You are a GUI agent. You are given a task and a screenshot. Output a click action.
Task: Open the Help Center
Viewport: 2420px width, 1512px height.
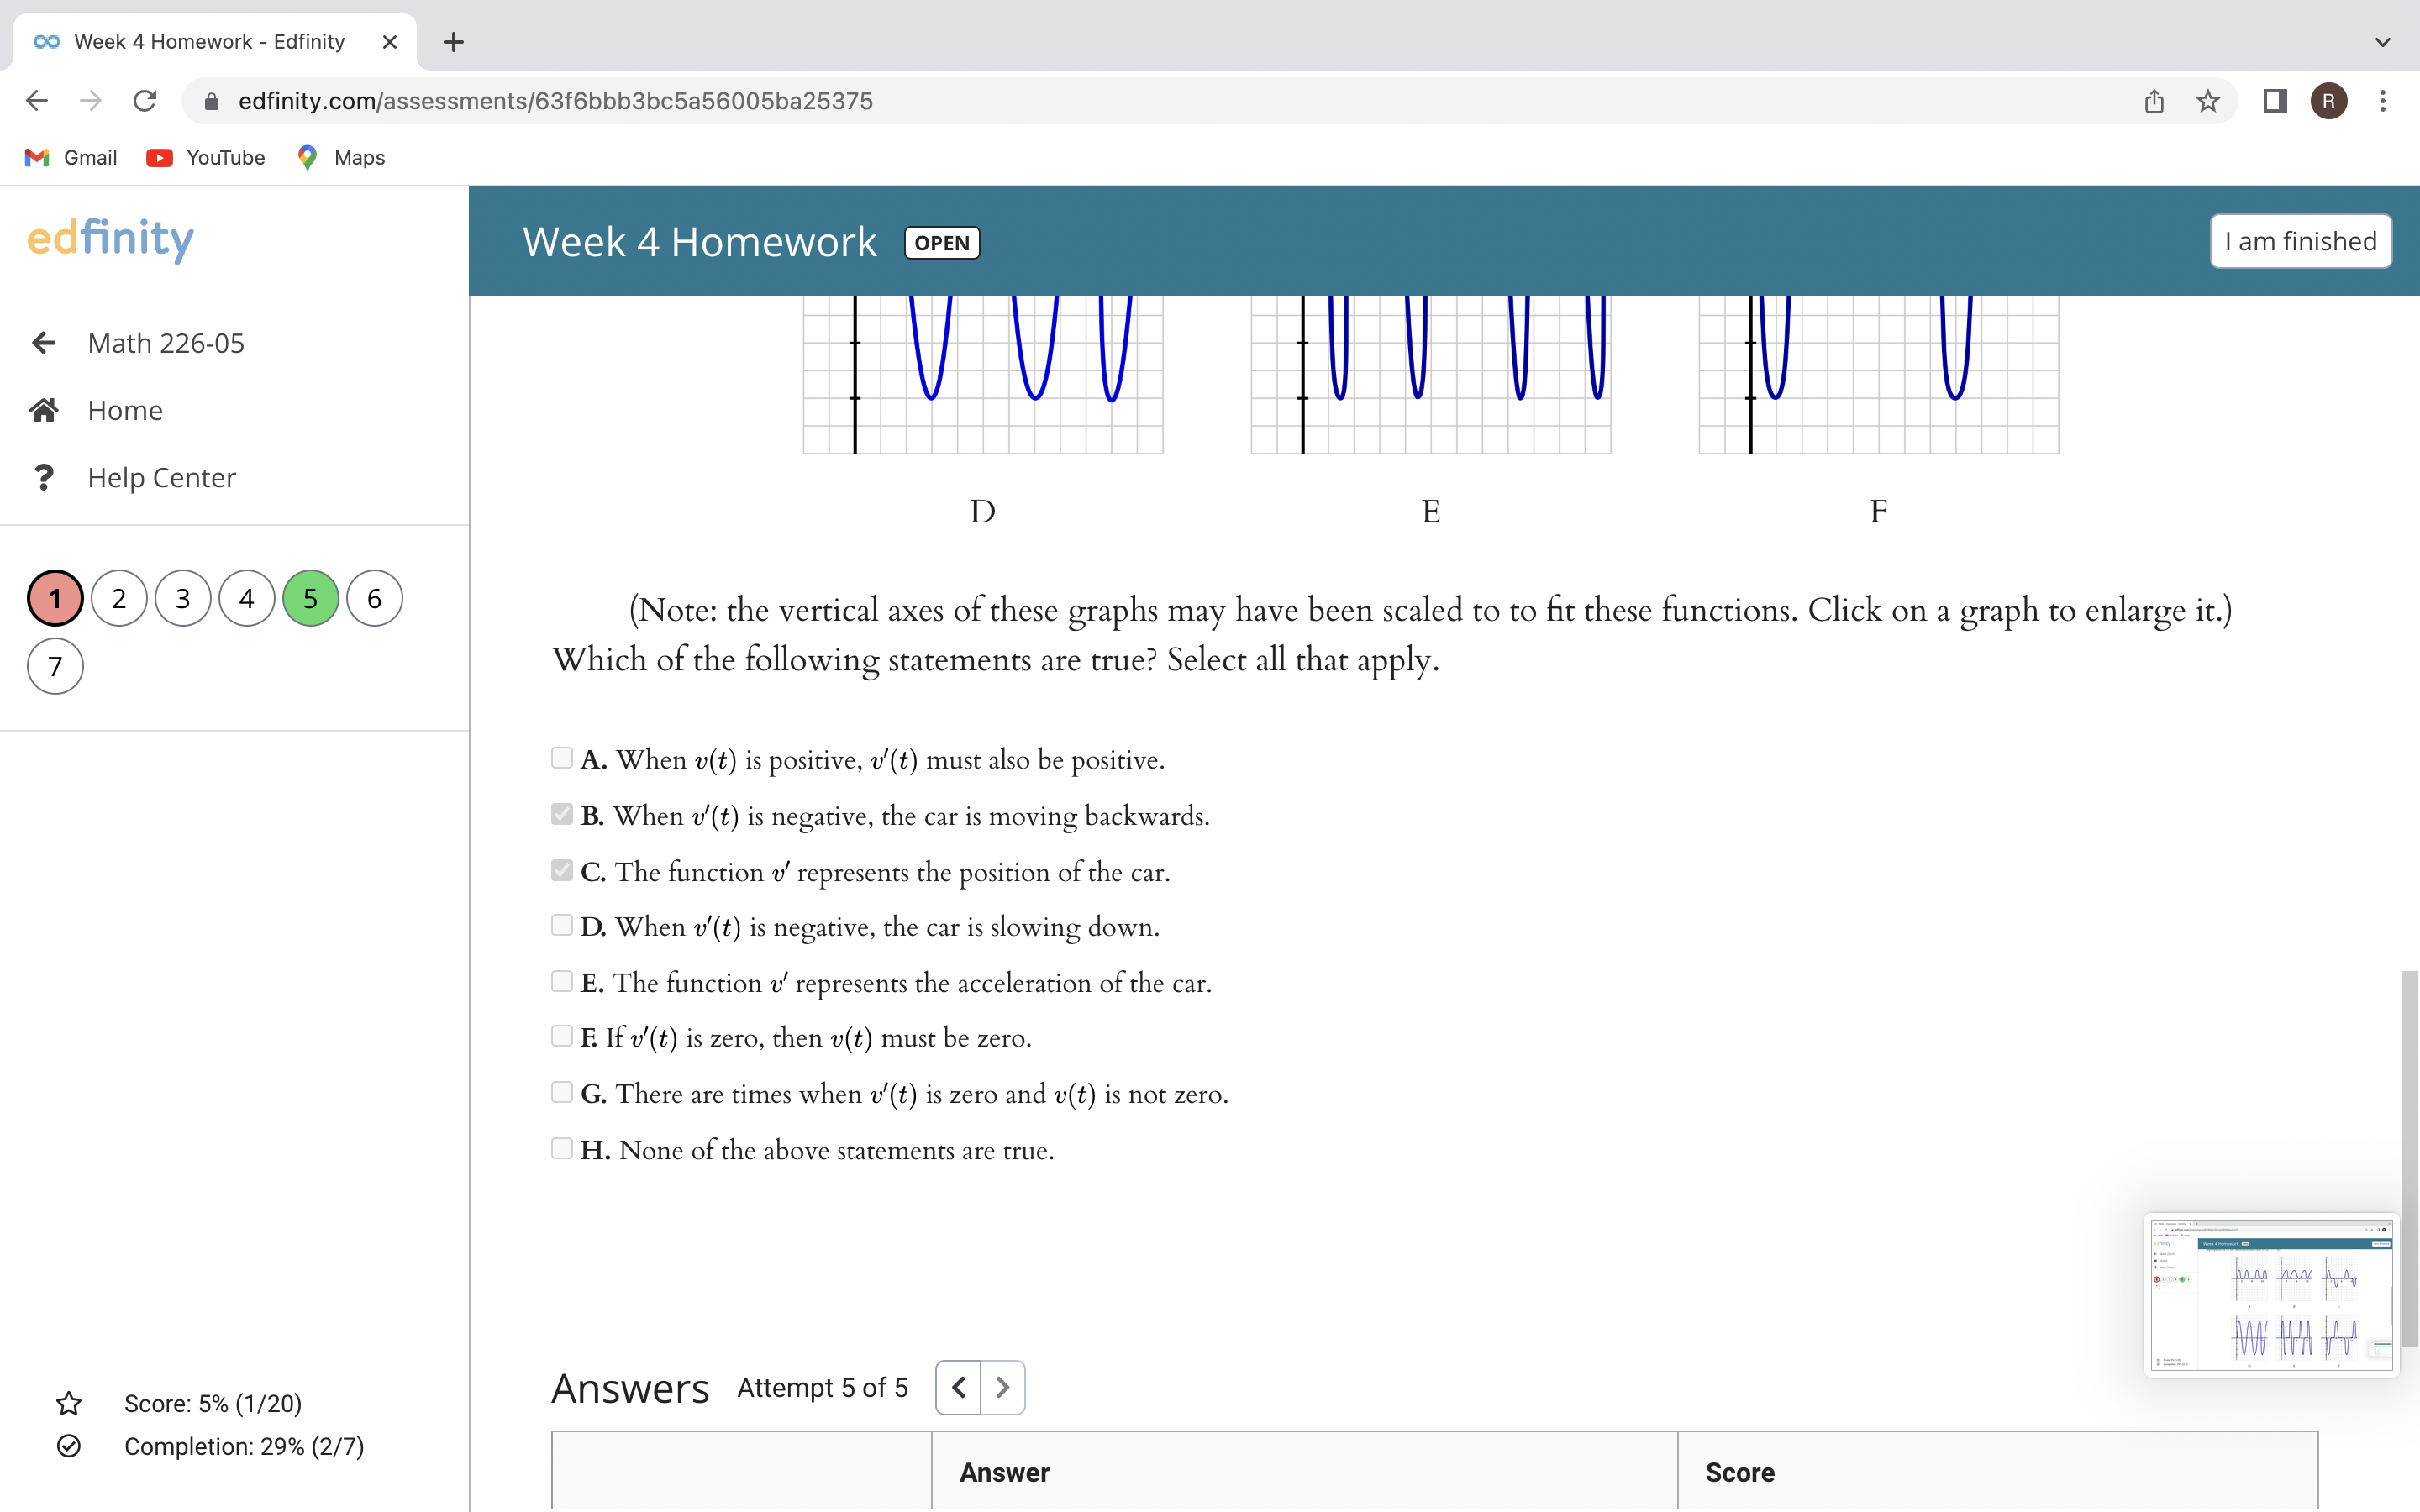(x=161, y=477)
